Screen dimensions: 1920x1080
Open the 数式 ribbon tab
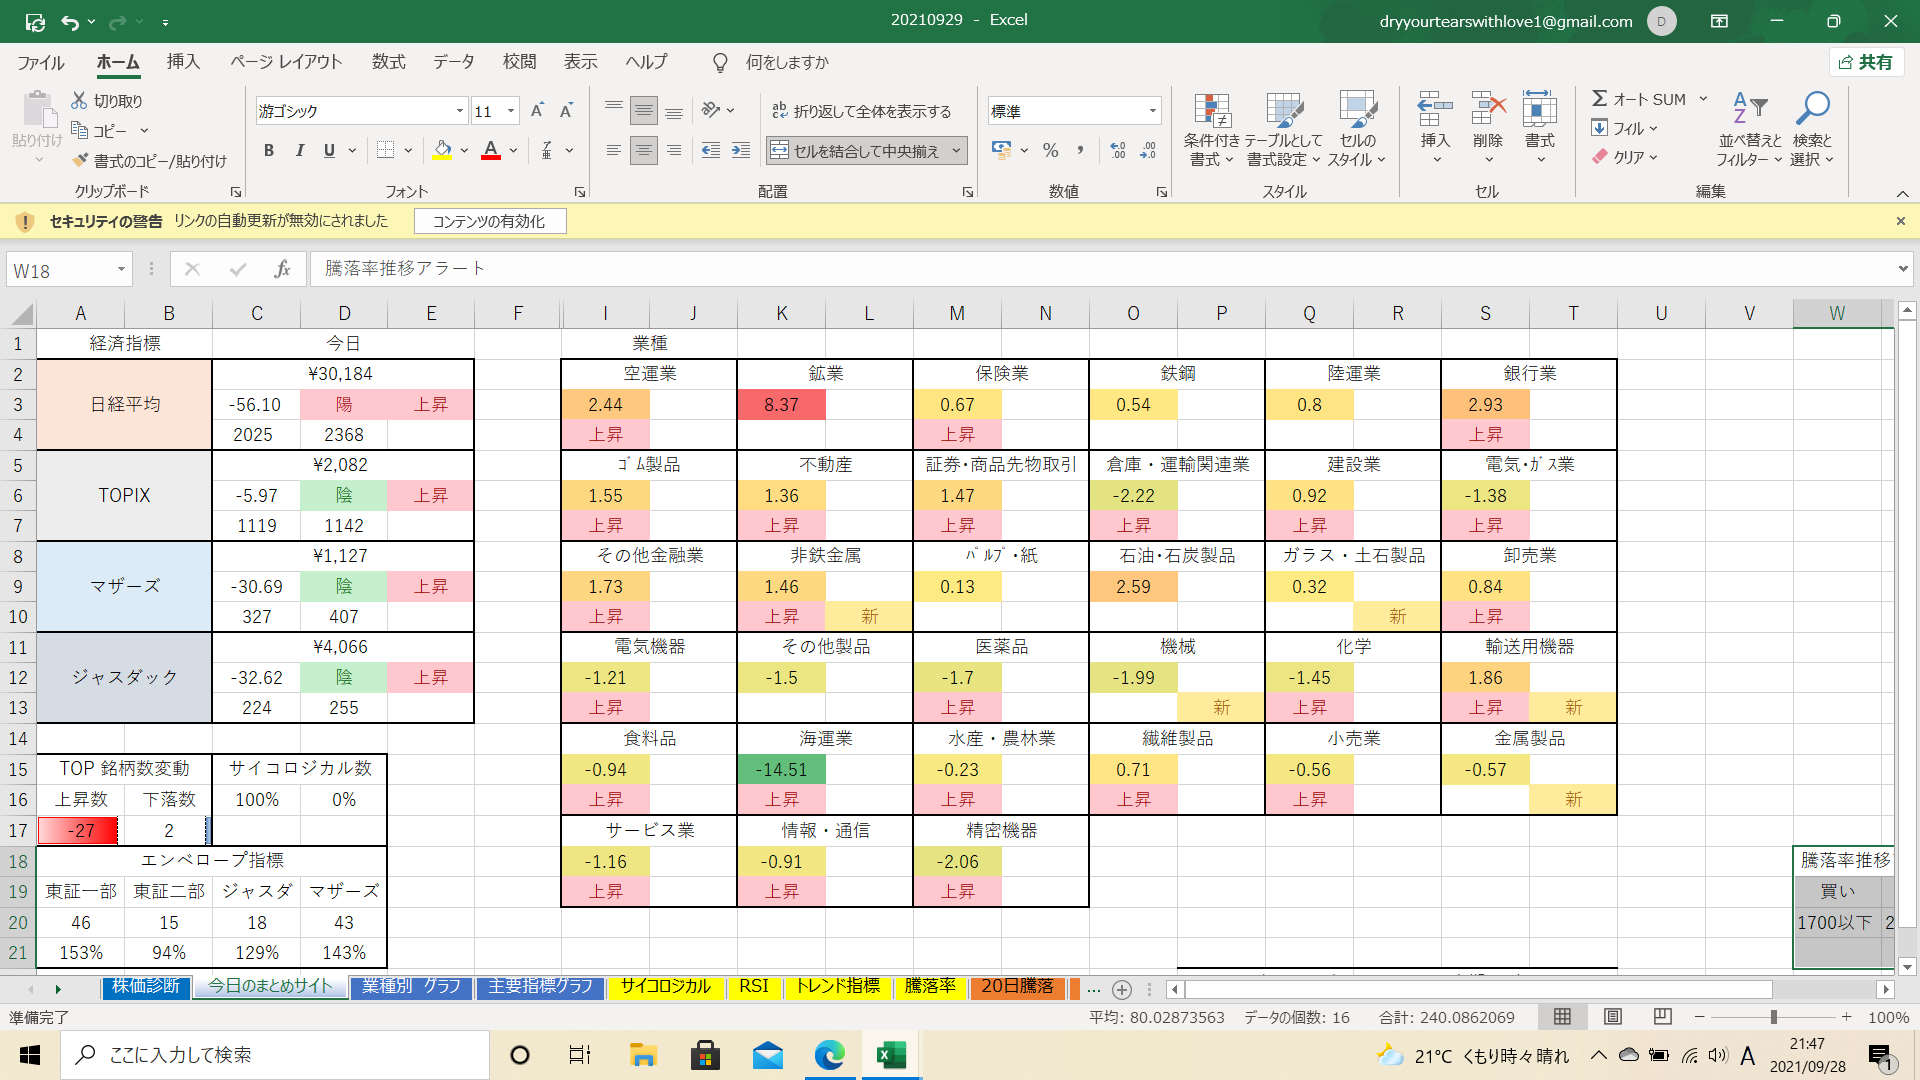[x=388, y=62]
